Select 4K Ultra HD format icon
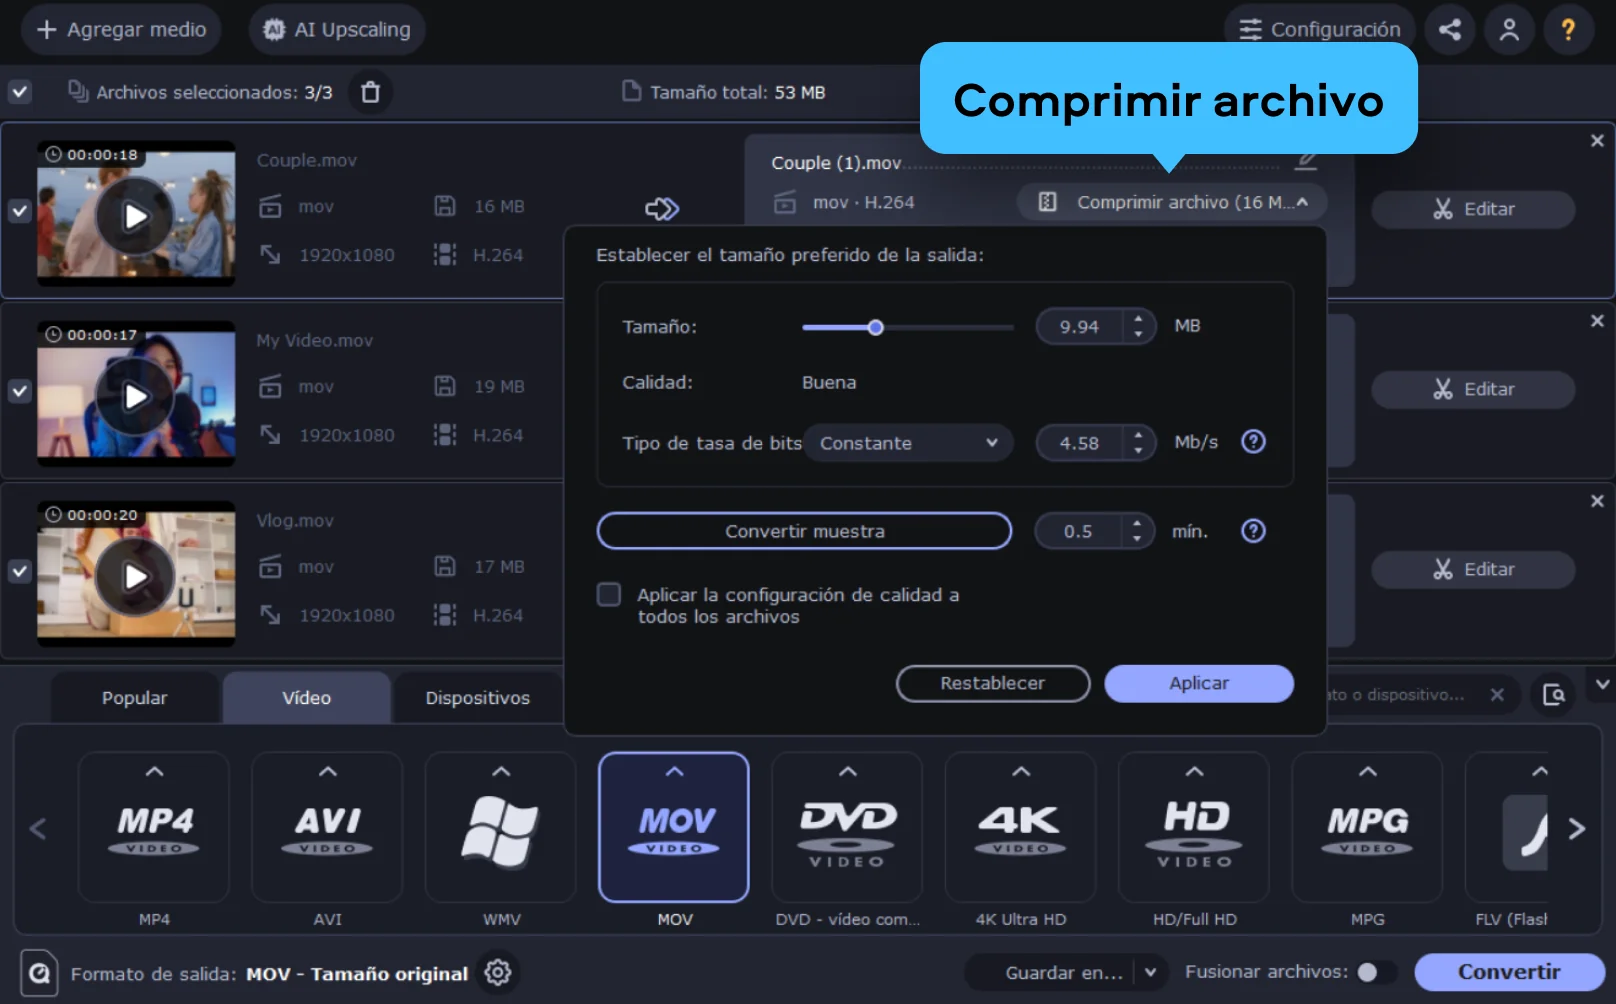 (x=1021, y=828)
